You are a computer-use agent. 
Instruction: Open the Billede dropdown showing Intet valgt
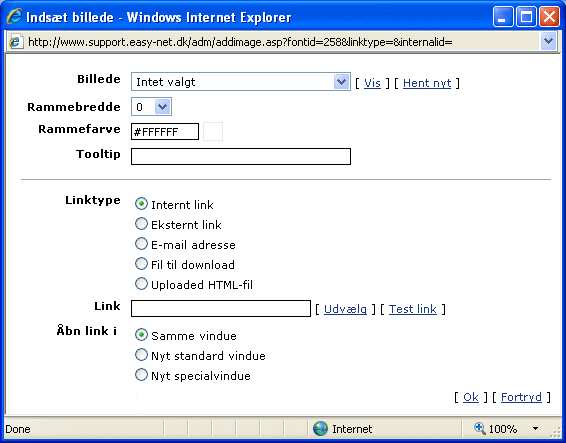[x=241, y=82]
